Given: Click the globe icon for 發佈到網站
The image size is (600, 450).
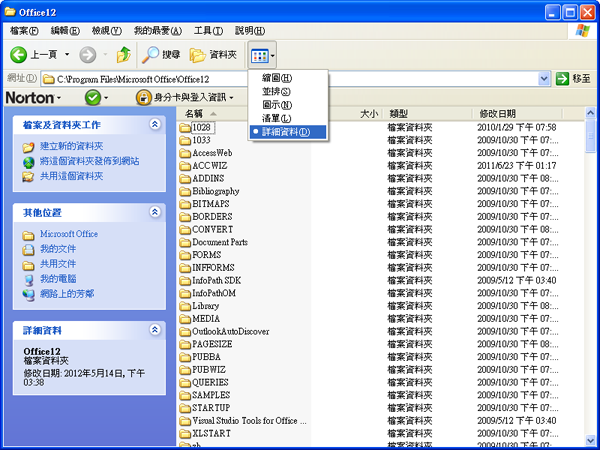Looking at the screenshot, I should click(x=28, y=162).
